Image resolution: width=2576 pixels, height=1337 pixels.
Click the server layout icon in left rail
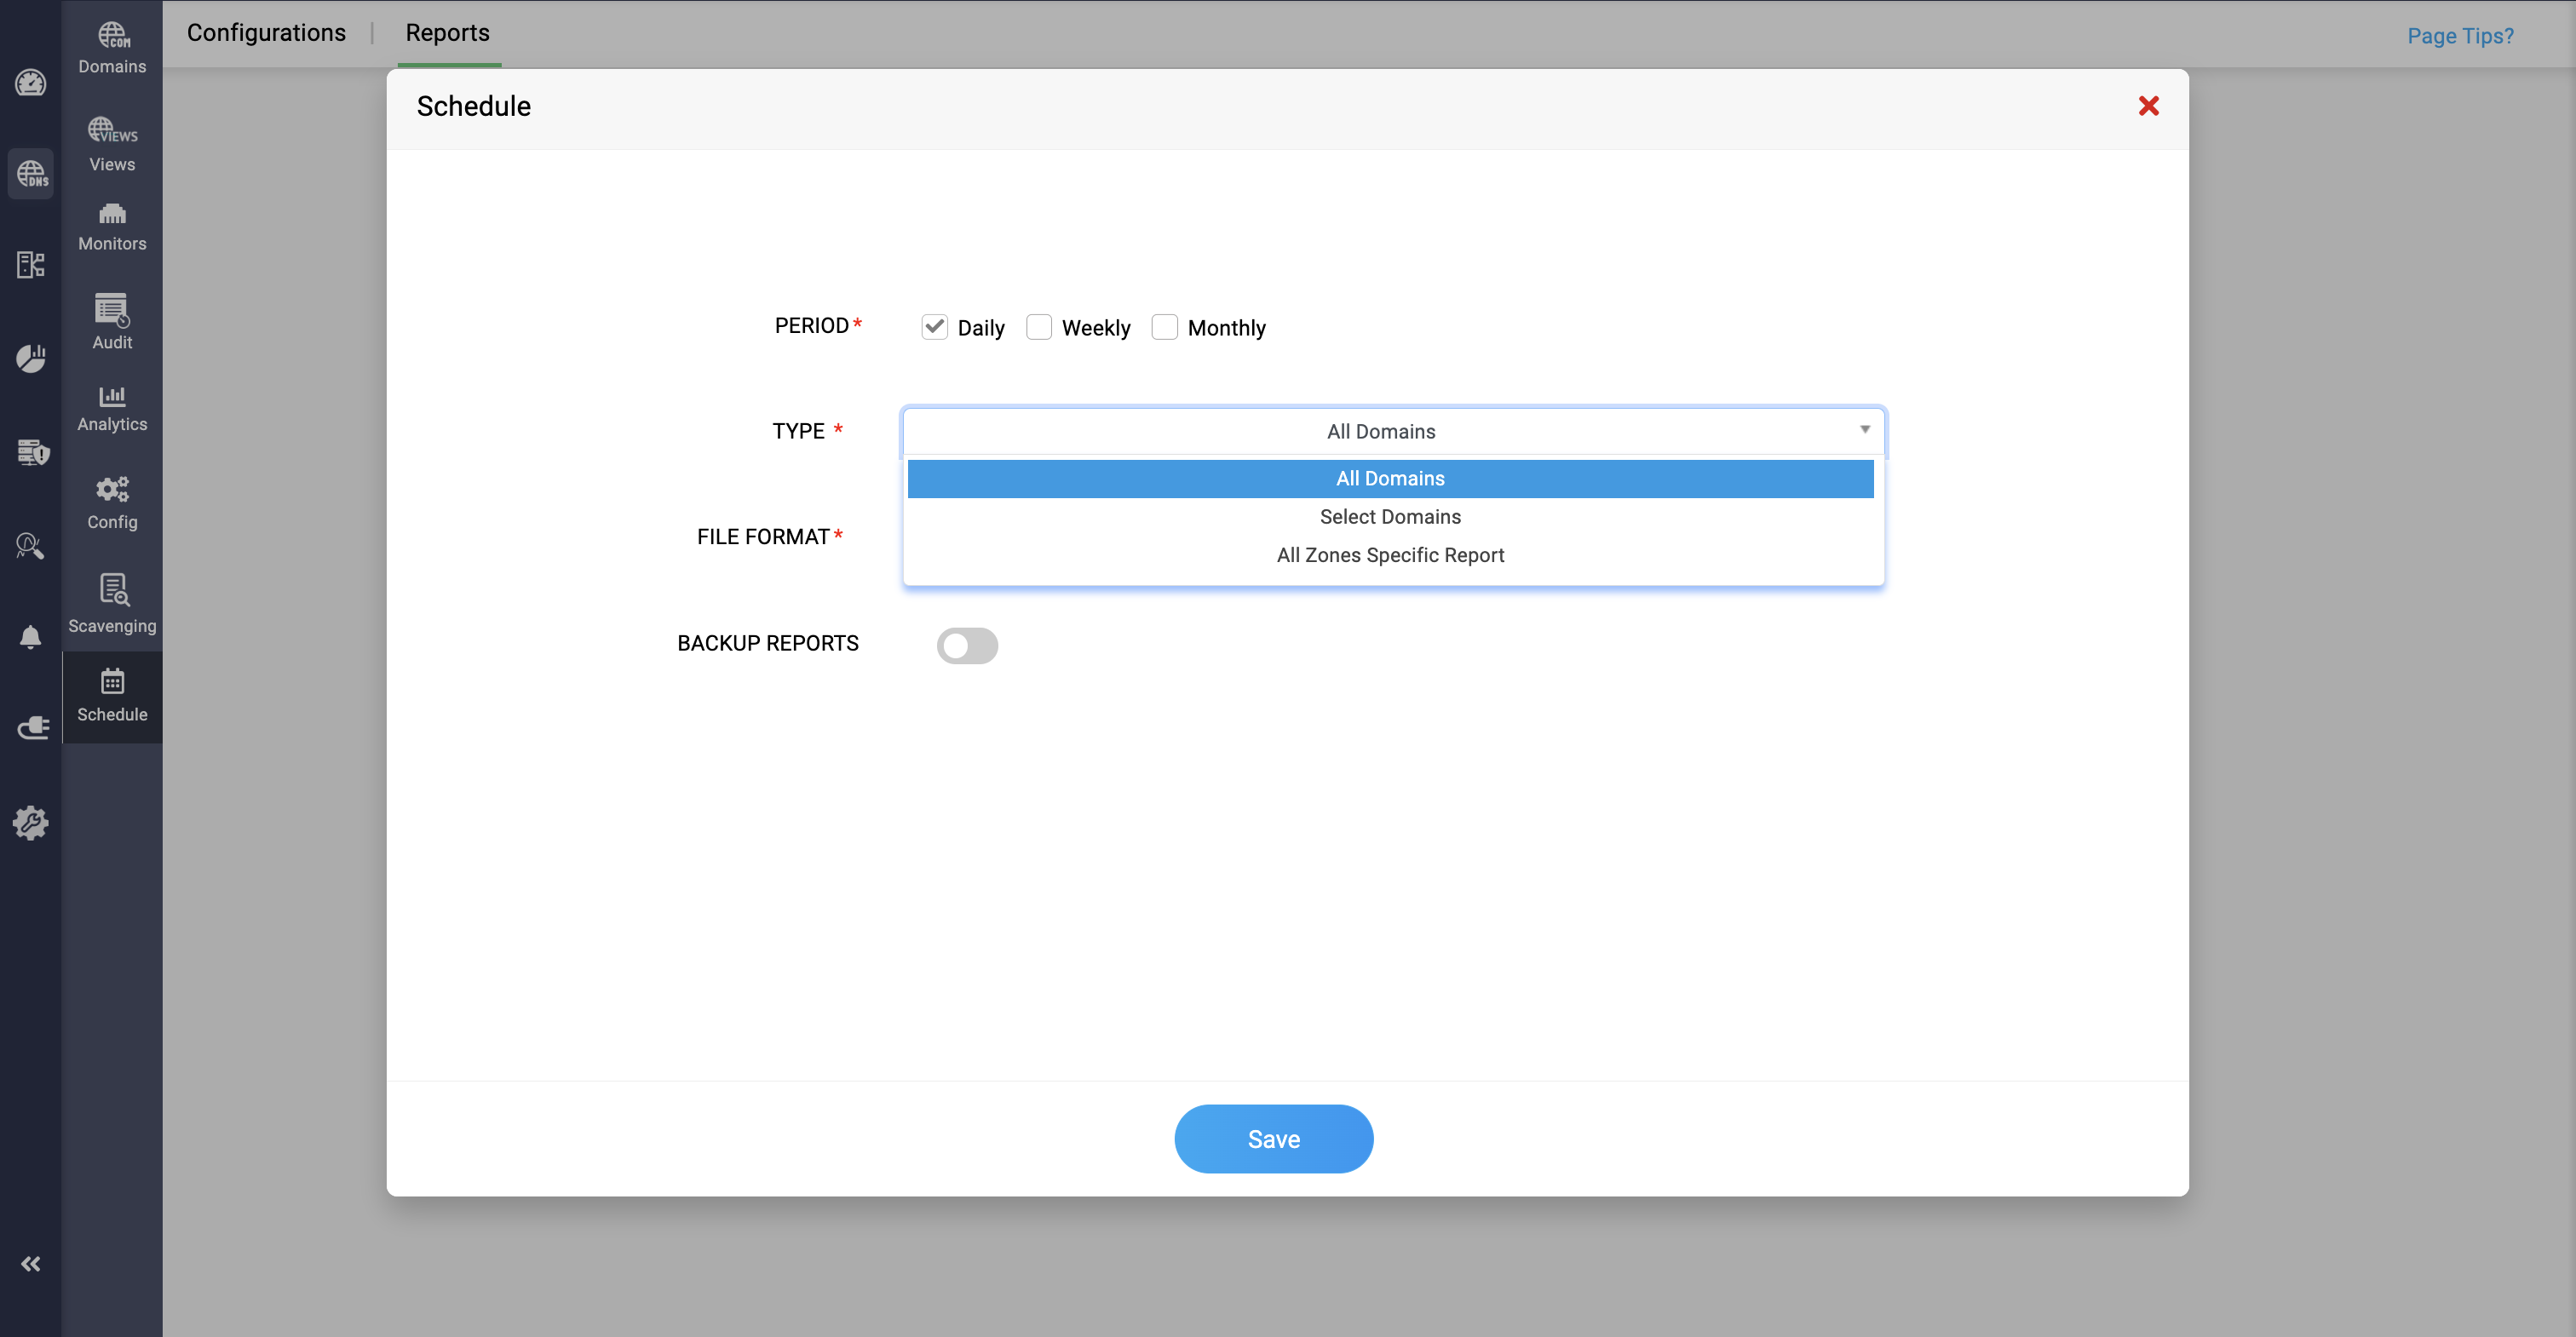pos(31,265)
